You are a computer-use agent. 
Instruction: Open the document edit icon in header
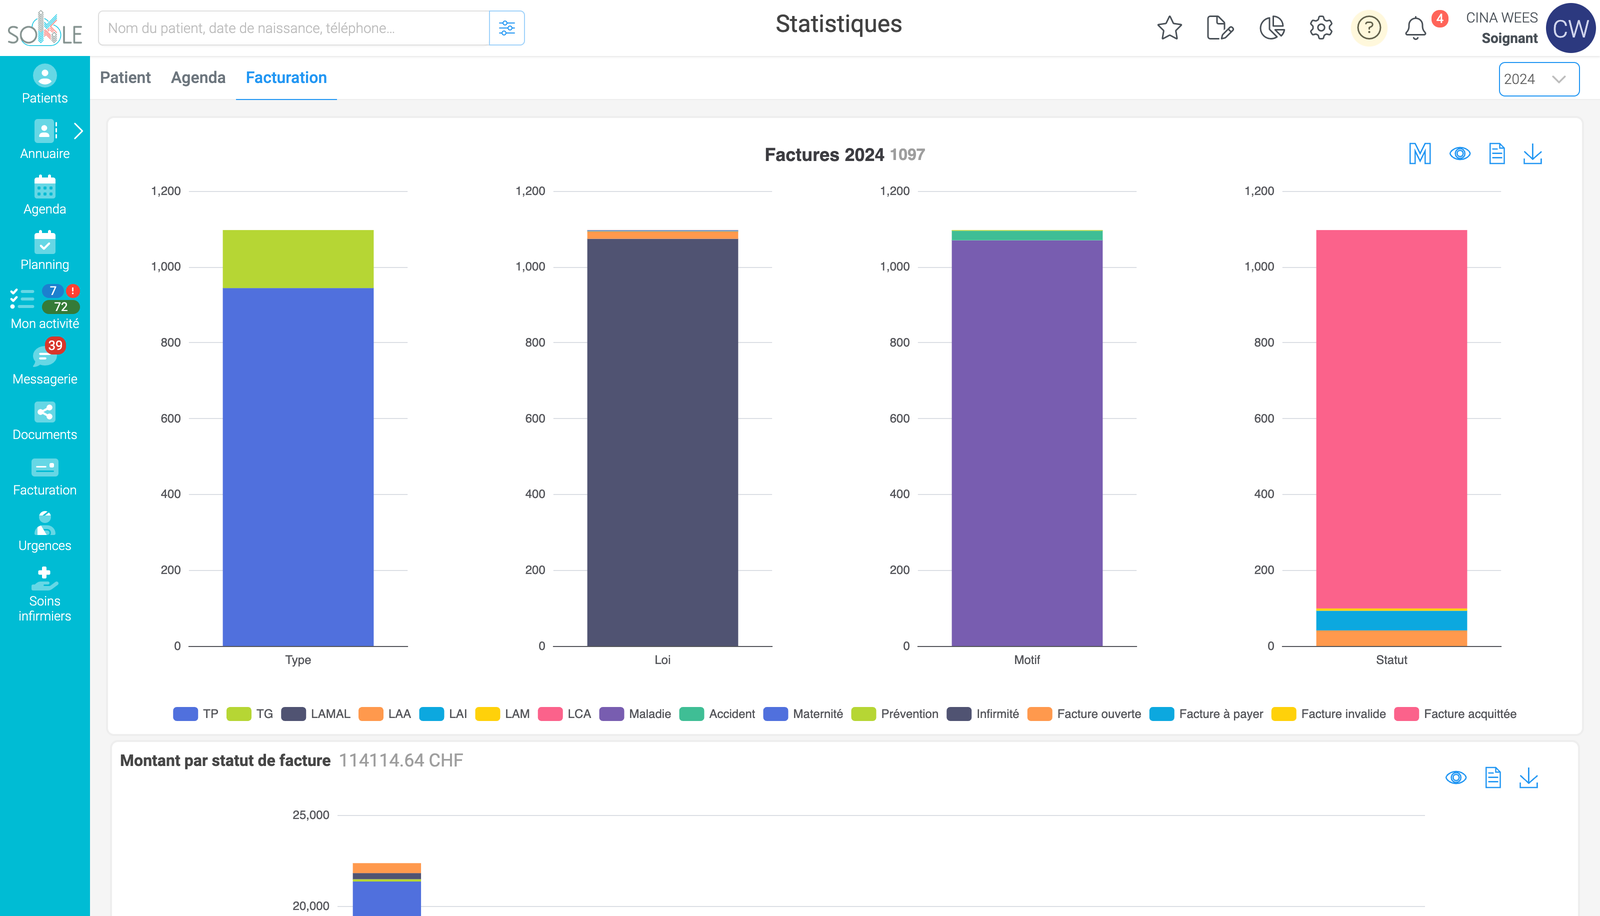1220,28
